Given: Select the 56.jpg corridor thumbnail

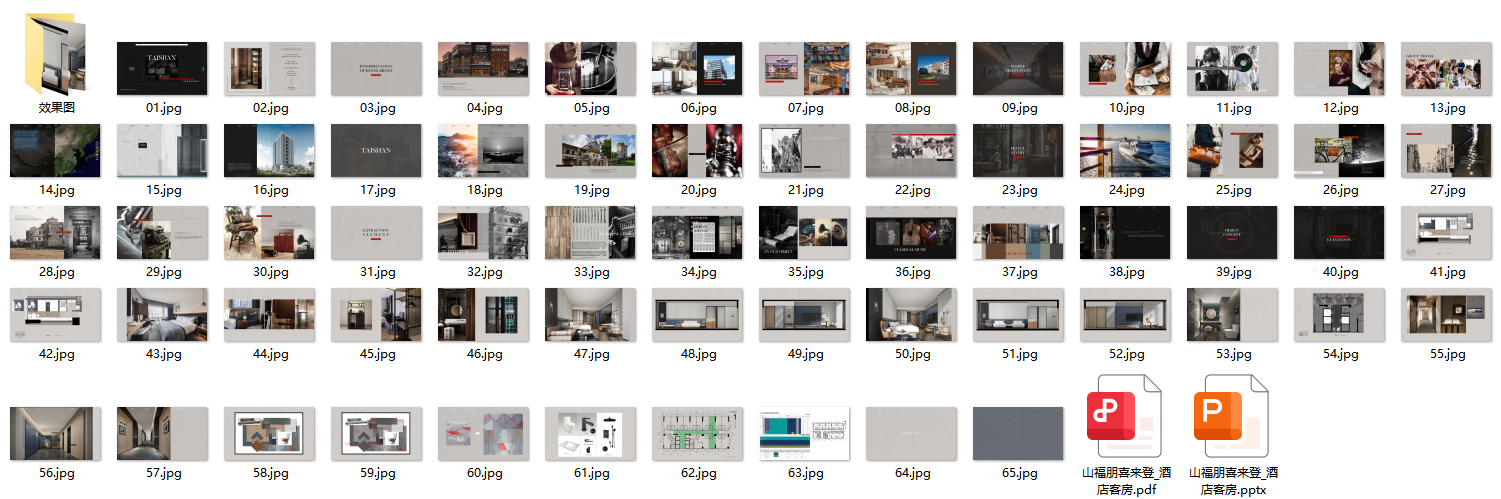Looking at the screenshot, I should point(55,433).
